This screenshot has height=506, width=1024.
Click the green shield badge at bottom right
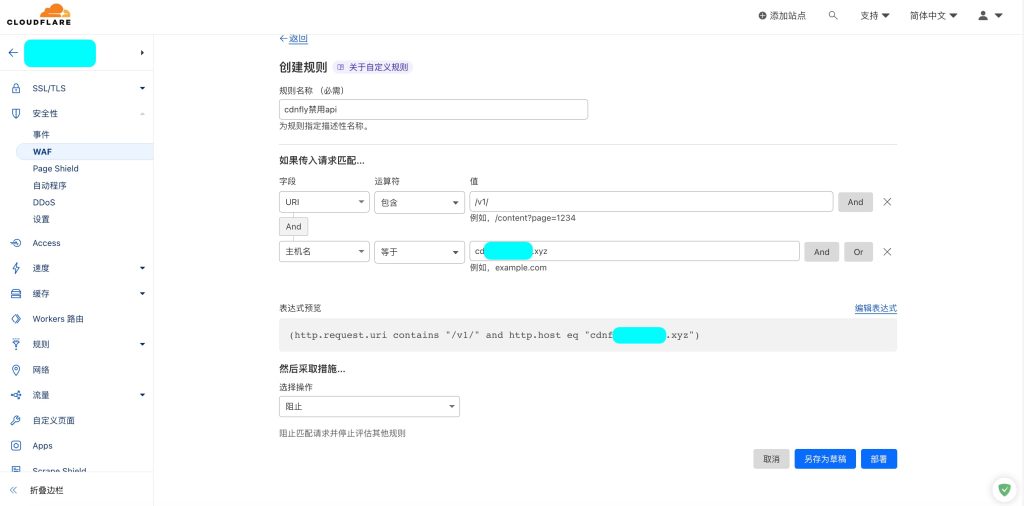click(1003, 488)
